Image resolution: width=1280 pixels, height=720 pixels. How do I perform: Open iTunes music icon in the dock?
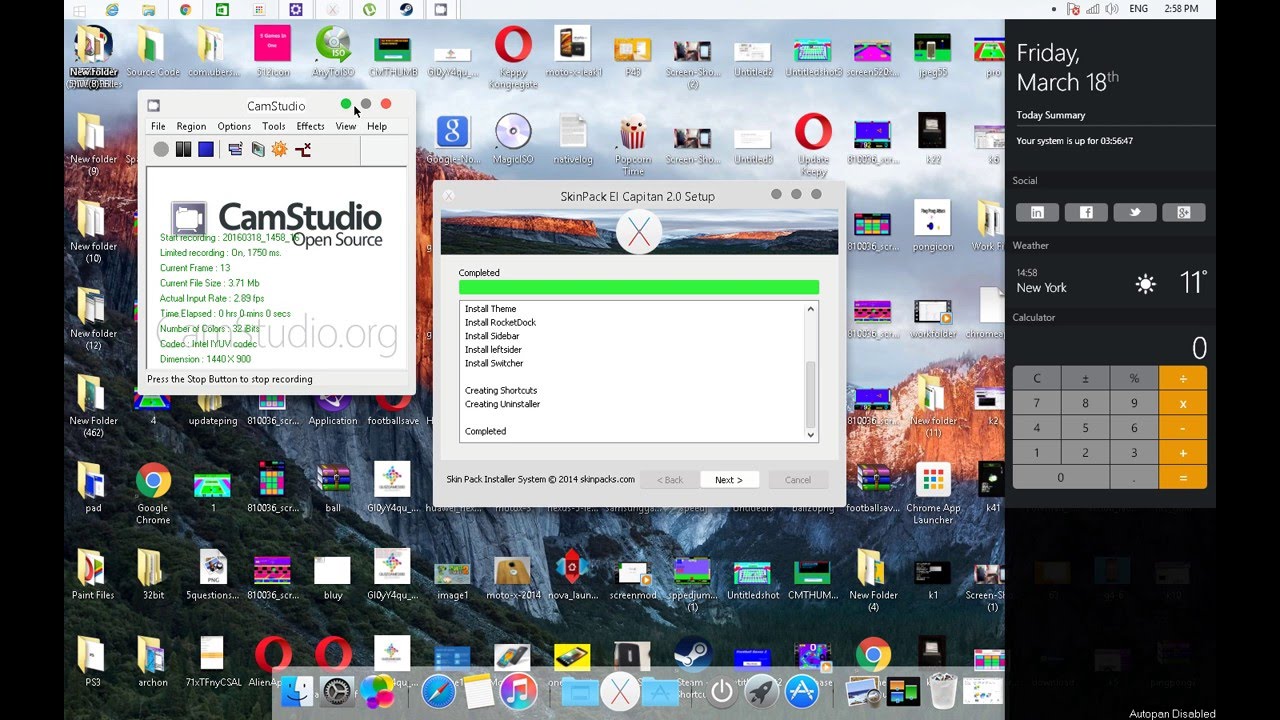(519, 691)
